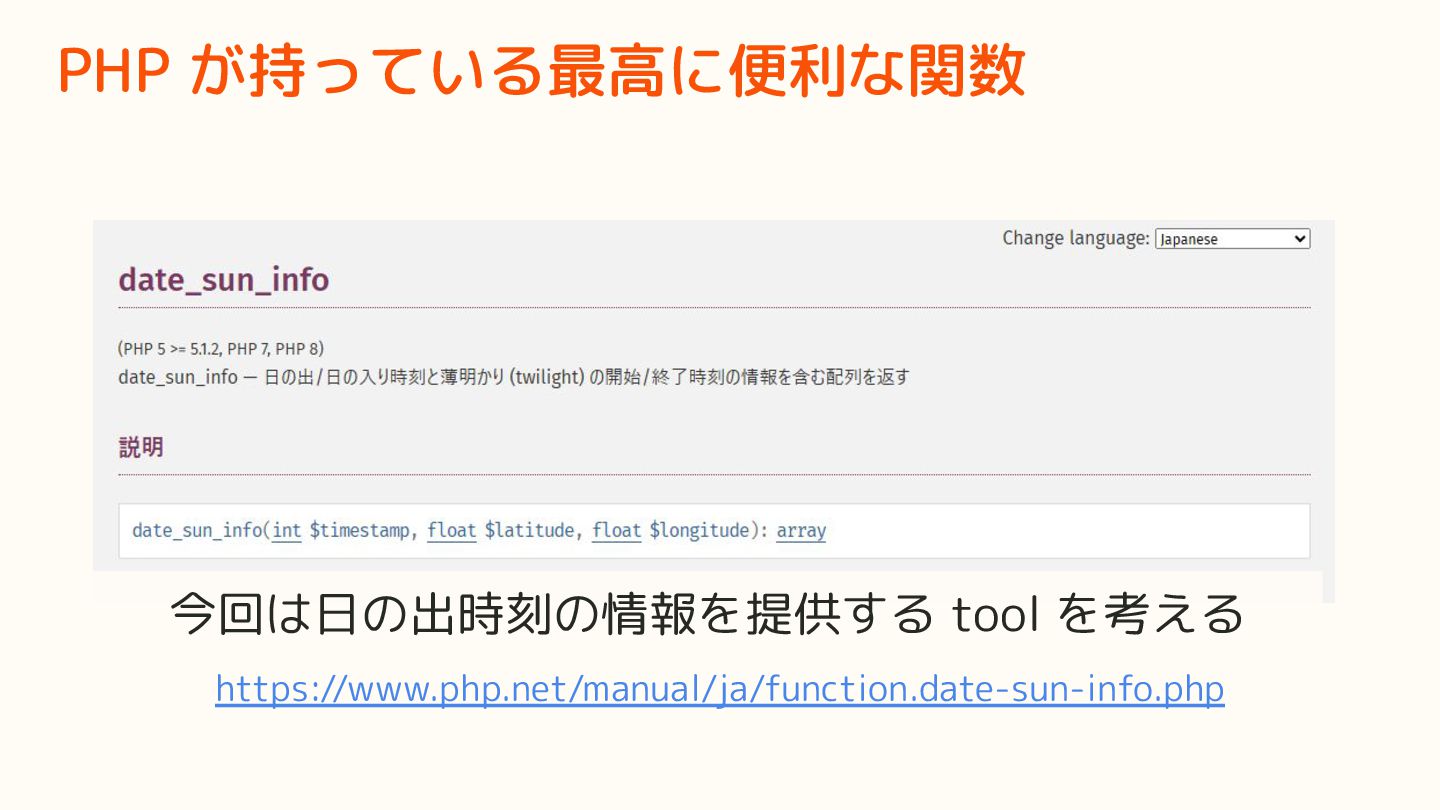Click the PHP version text '(PHP 5 >= 5.1.2, PHP 7, PHP 8)'

click(221, 349)
